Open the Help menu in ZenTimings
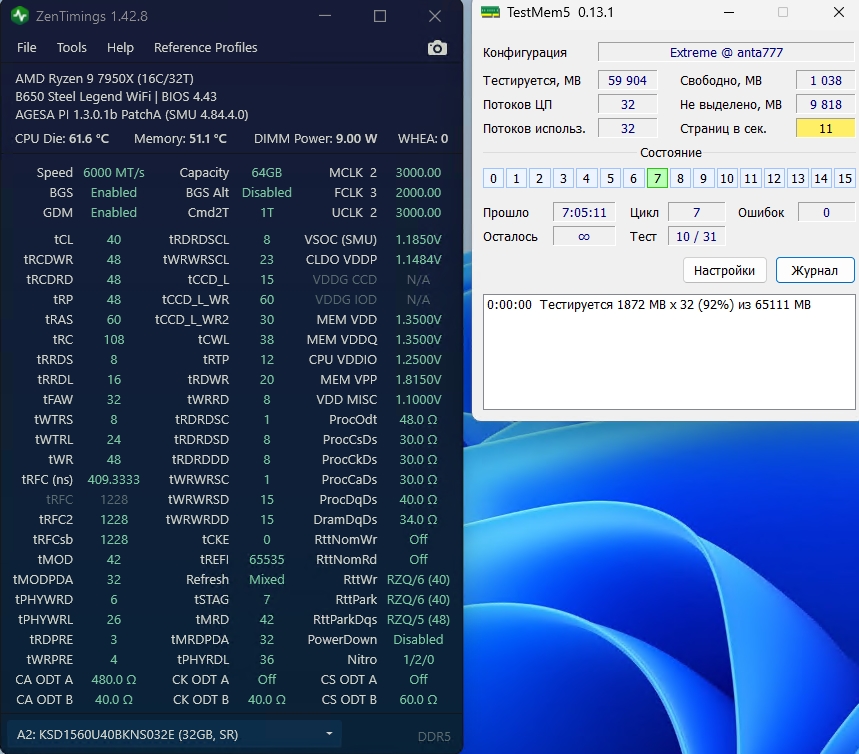Image resolution: width=859 pixels, height=754 pixels. tap(120, 48)
